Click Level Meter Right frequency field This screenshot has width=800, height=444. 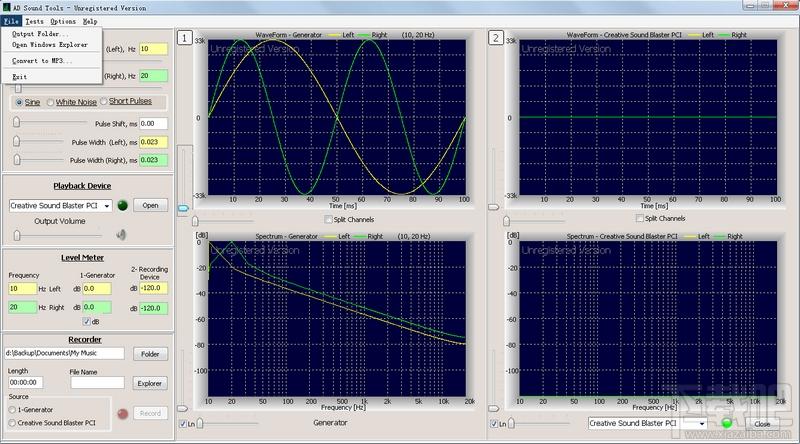tap(22, 307)
